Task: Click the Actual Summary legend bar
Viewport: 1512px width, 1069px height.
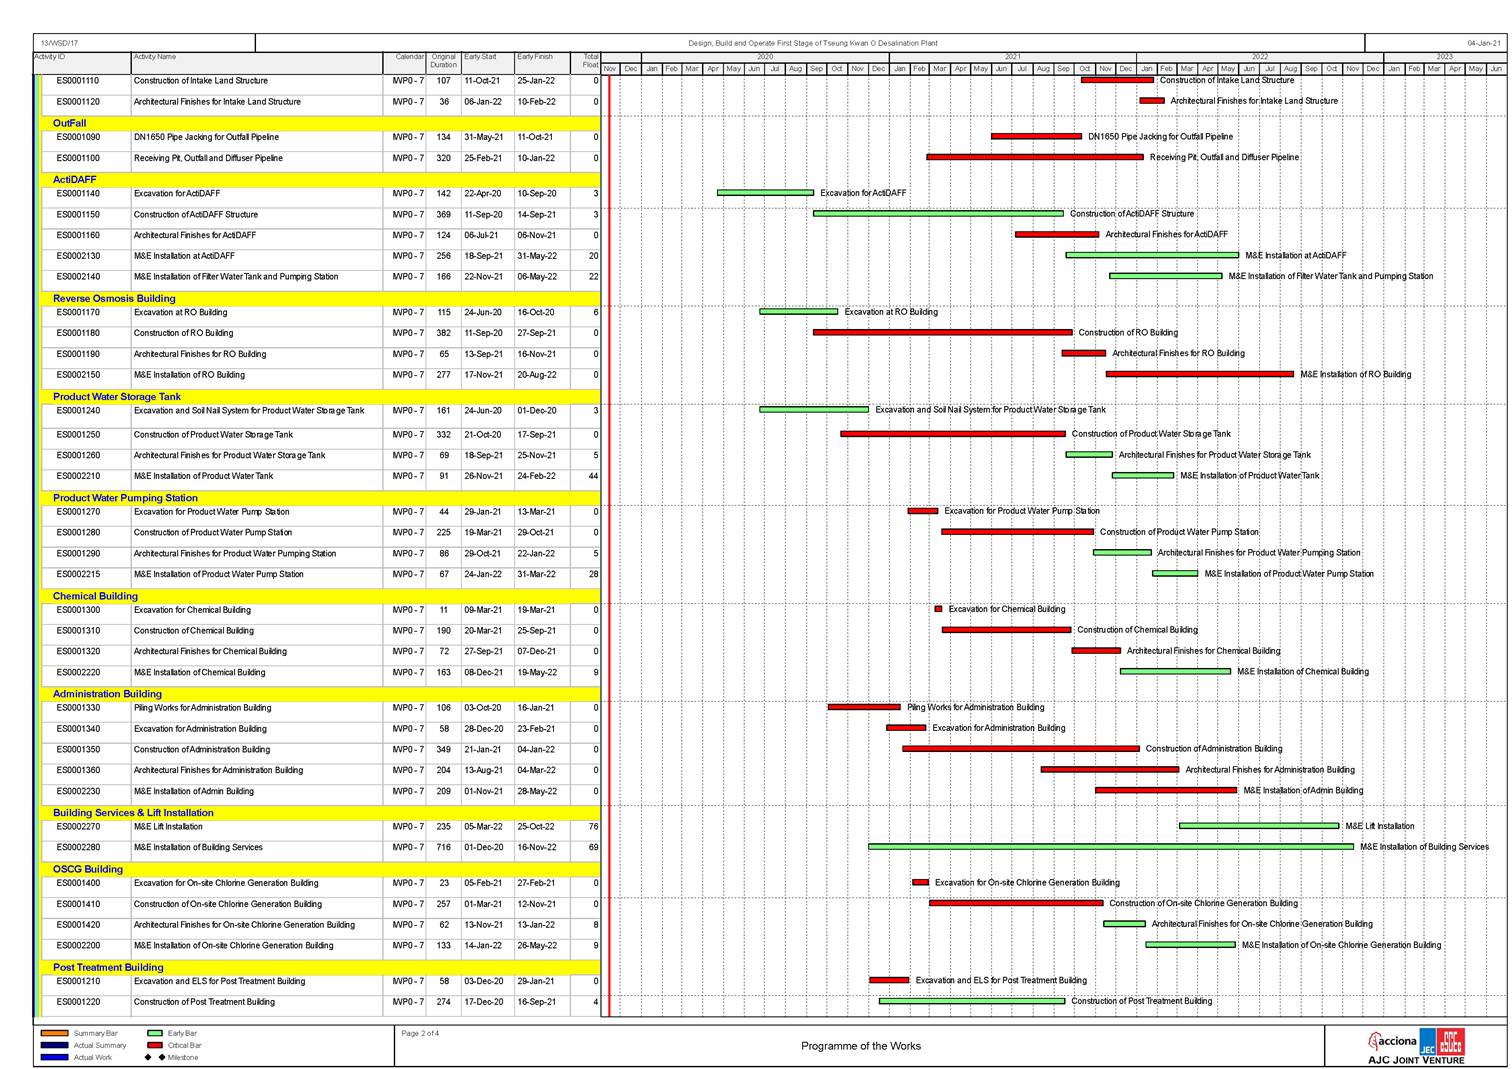Action: pyautogui.click(x=55, y=1045)
